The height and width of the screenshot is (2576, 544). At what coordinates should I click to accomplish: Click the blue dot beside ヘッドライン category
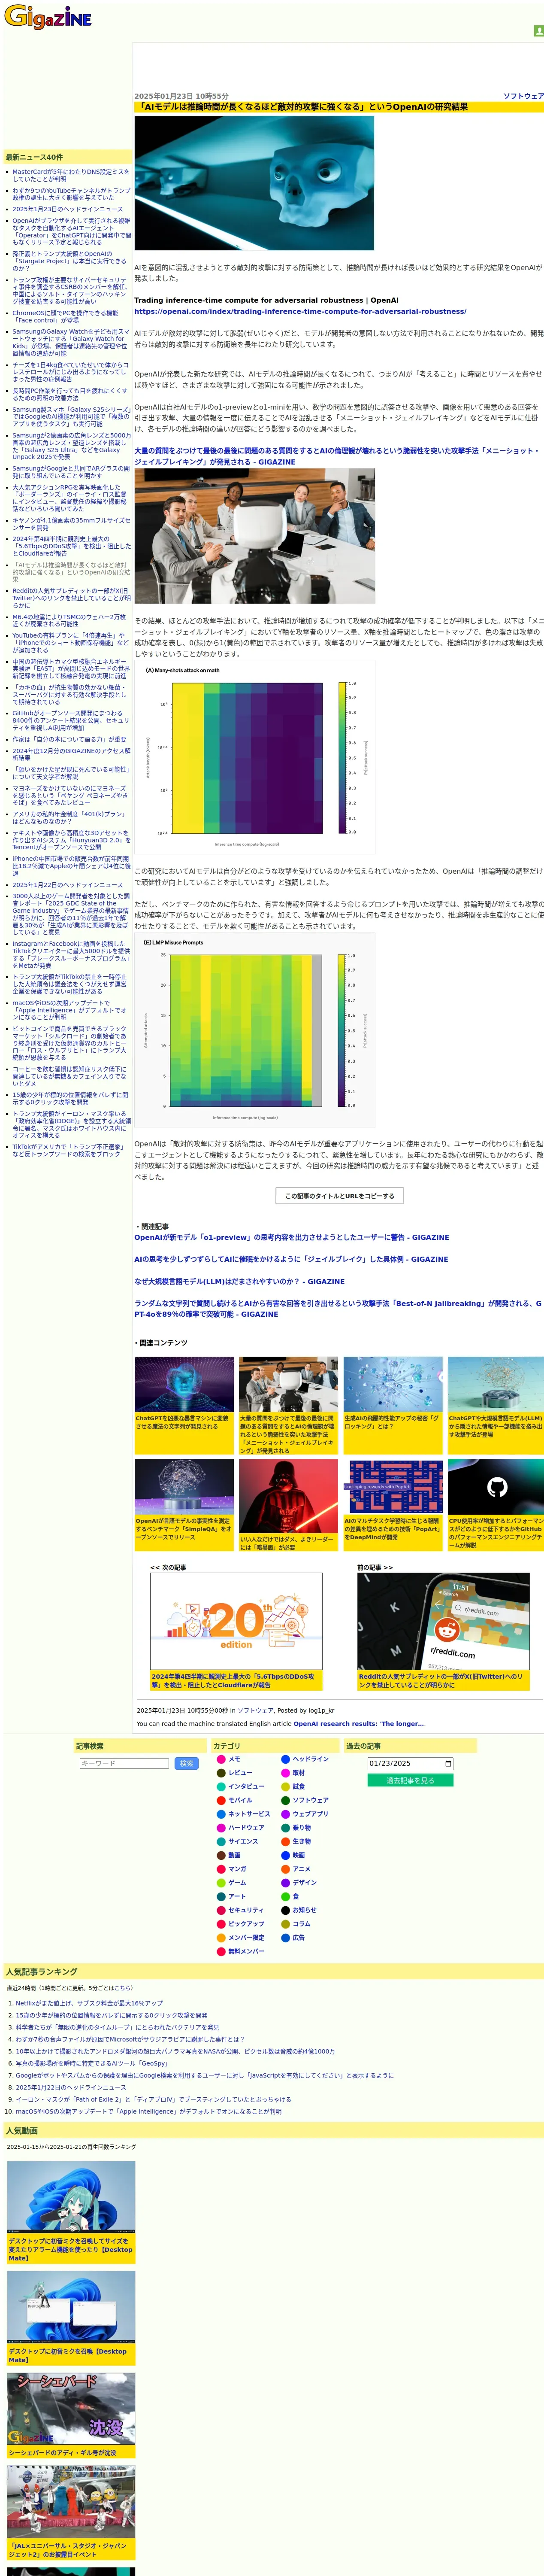pos(285,1759)
